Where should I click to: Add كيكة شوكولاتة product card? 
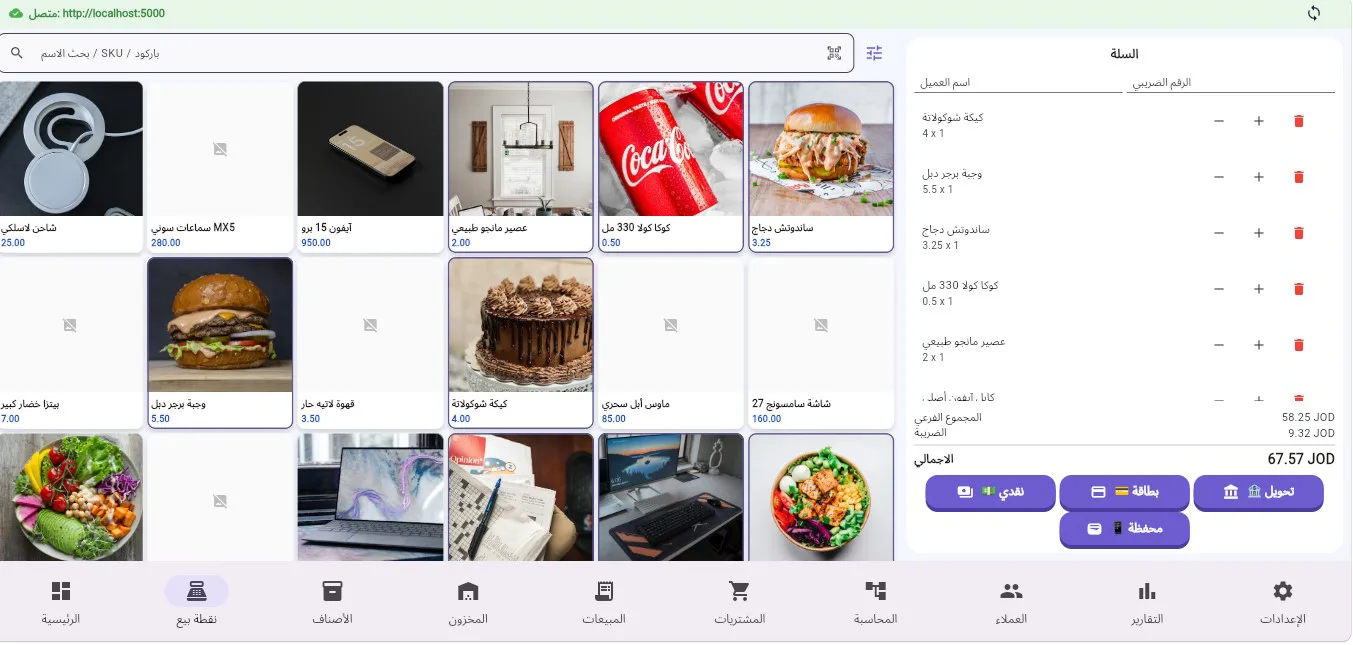point(521,343)
